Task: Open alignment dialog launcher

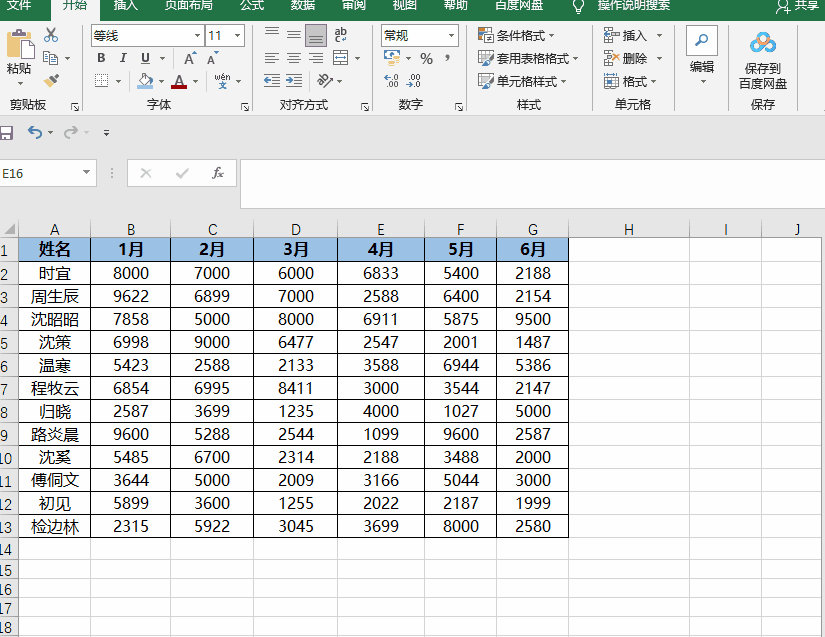Action: (365, 107)
